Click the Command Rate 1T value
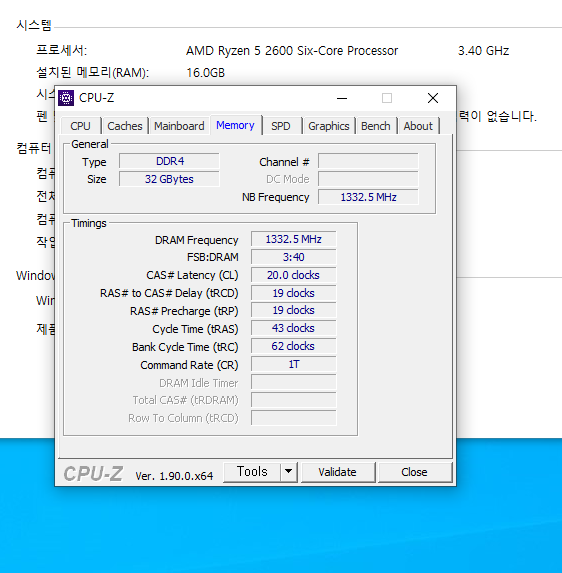Image resolution: width=562 pixels, height=573 pixels. coord(293,364)
